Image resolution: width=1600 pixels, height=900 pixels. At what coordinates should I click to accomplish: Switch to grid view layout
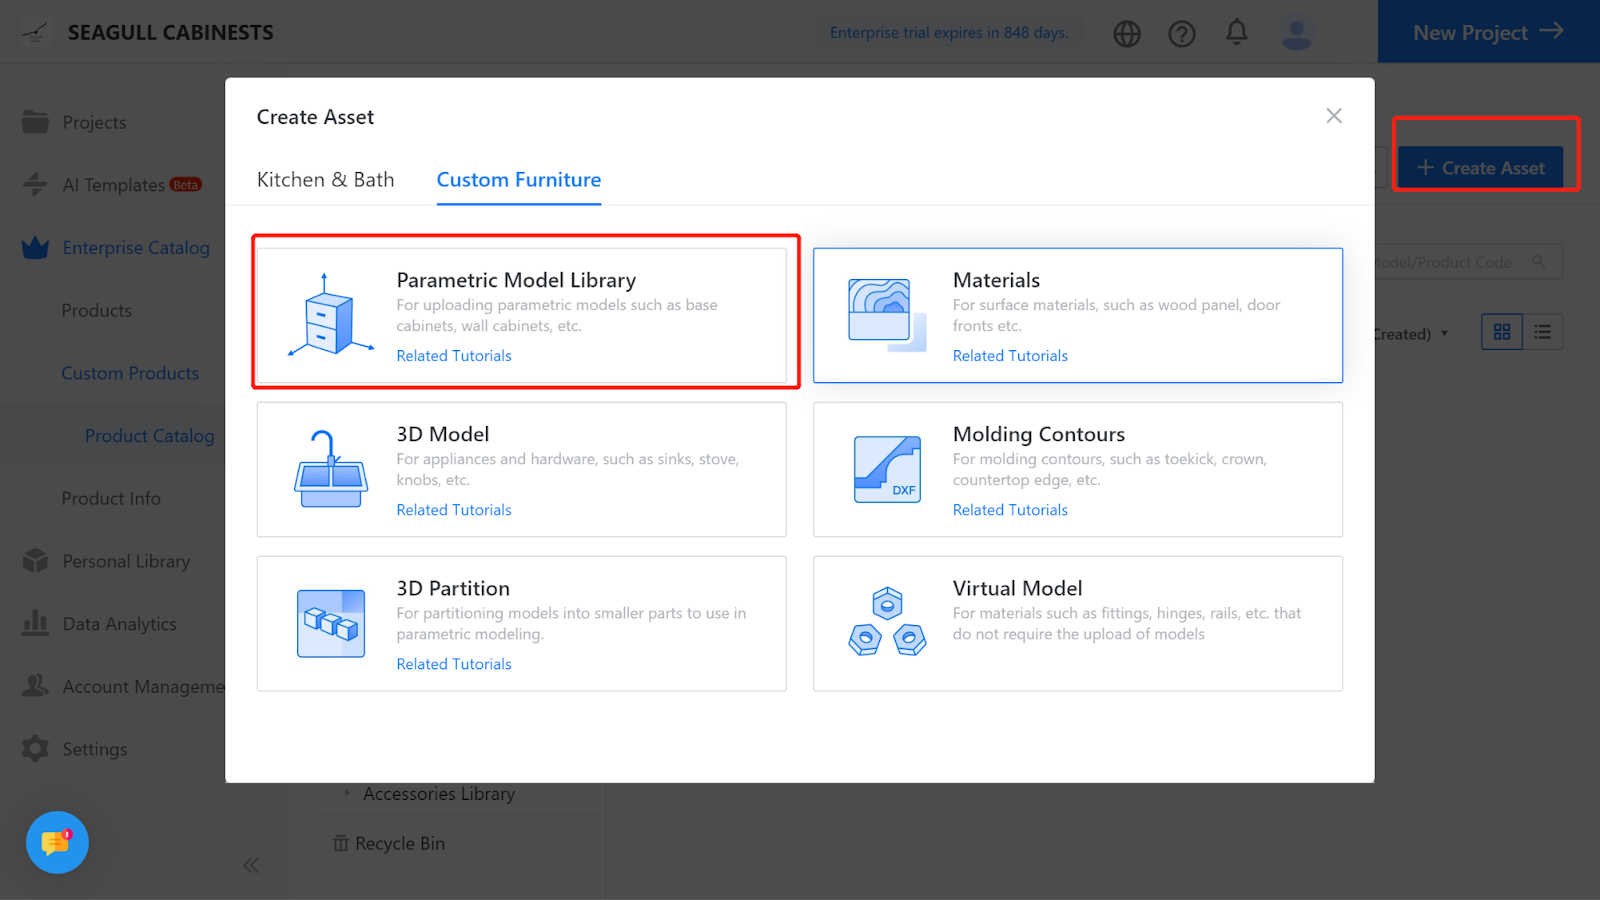[x=1502, y=332]
